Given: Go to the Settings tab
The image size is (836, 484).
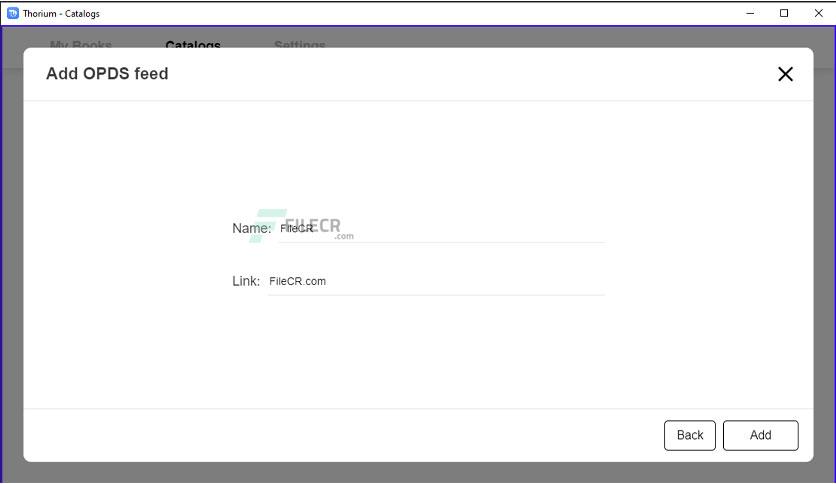Looking at the screenshot, I should tap(300, 45).
